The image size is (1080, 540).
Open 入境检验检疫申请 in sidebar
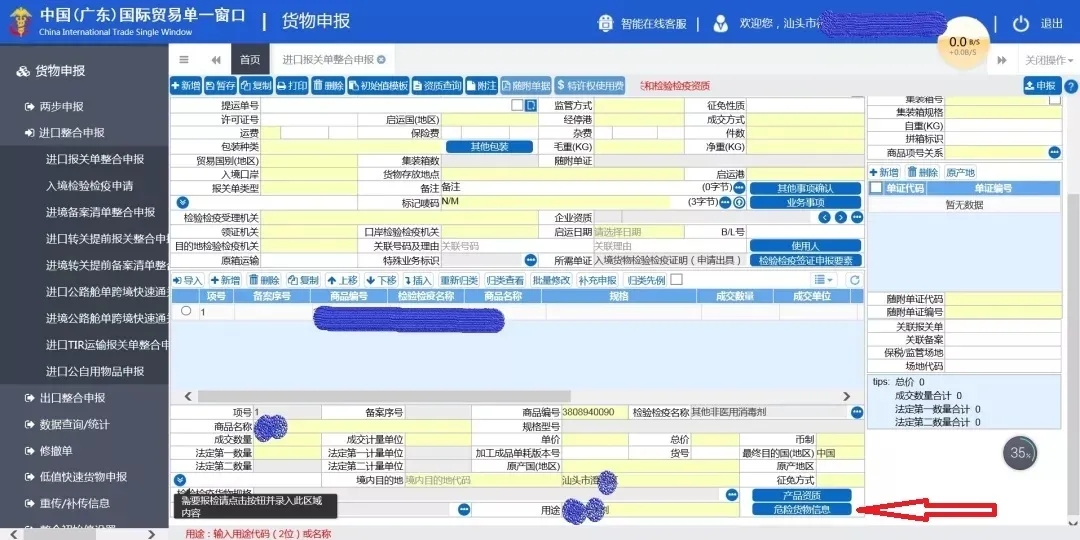[89, 185]
